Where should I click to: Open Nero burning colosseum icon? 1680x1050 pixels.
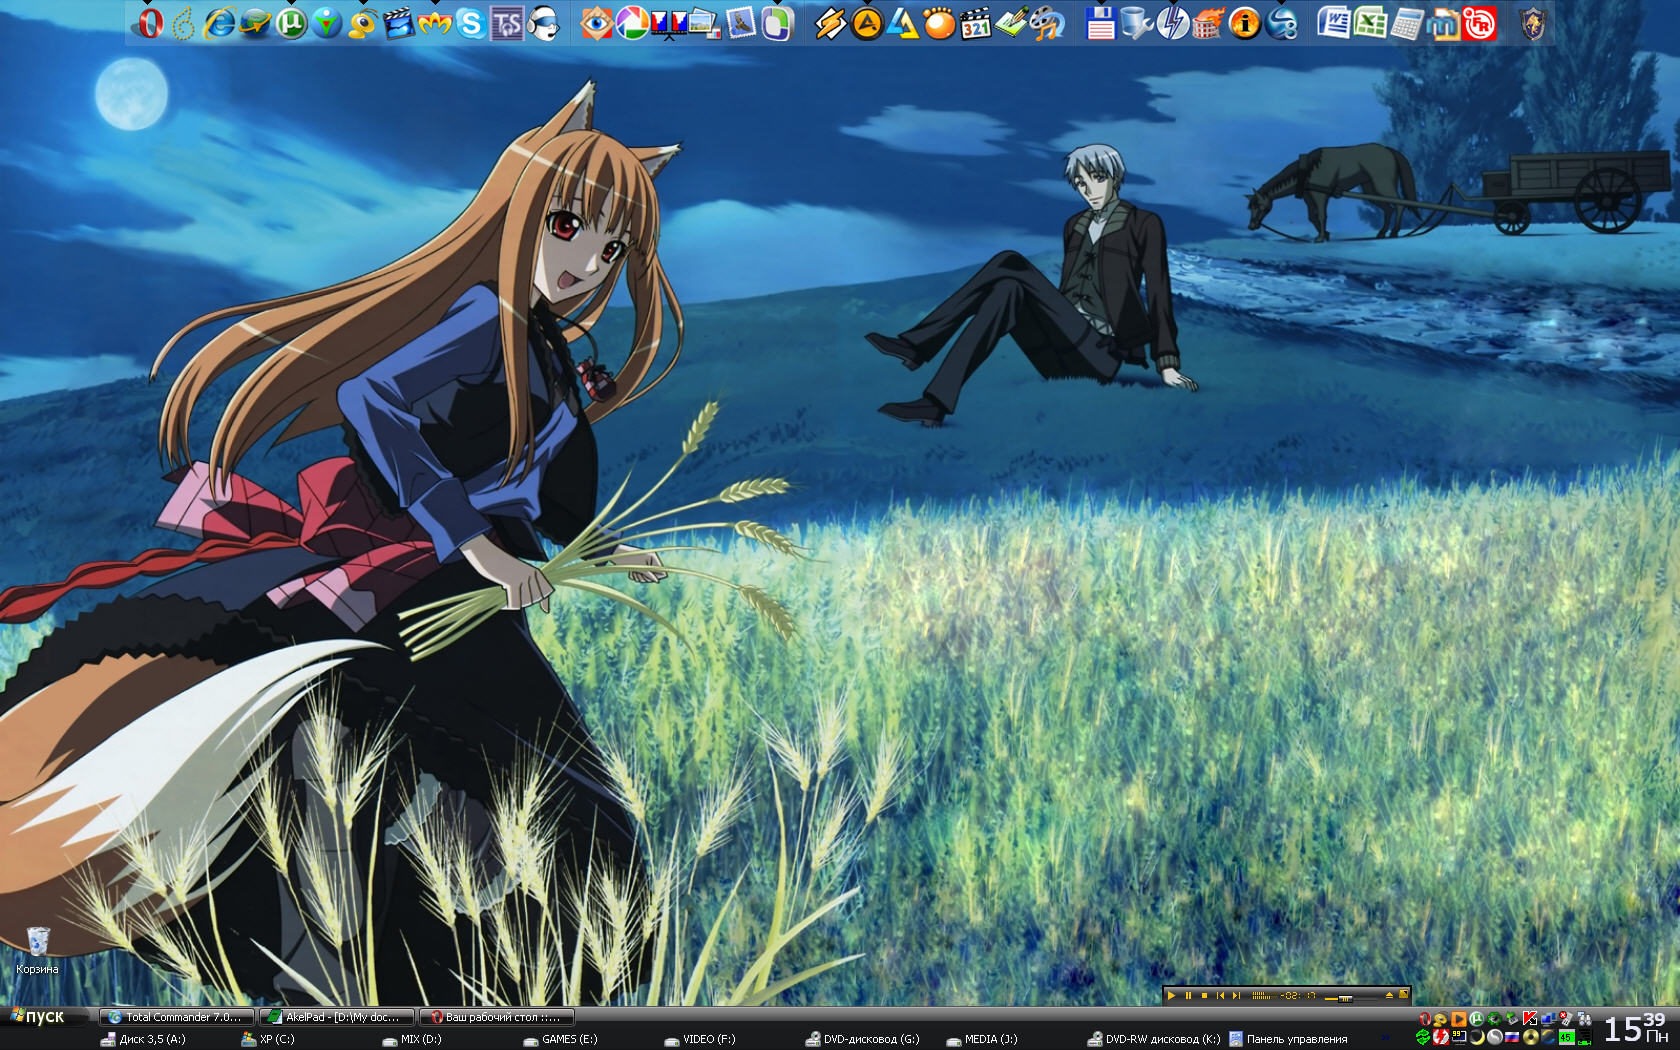pyautogui.click(x=1208, y=22)
